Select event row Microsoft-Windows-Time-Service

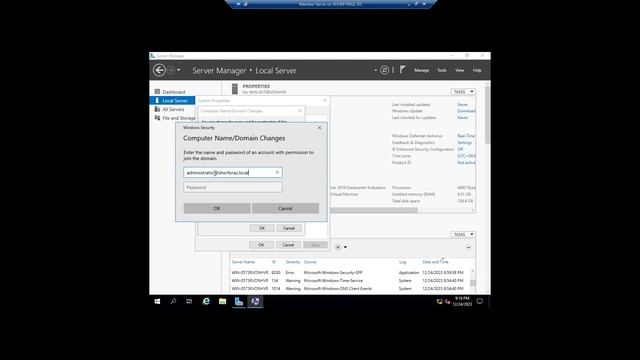tap(350, 281)
